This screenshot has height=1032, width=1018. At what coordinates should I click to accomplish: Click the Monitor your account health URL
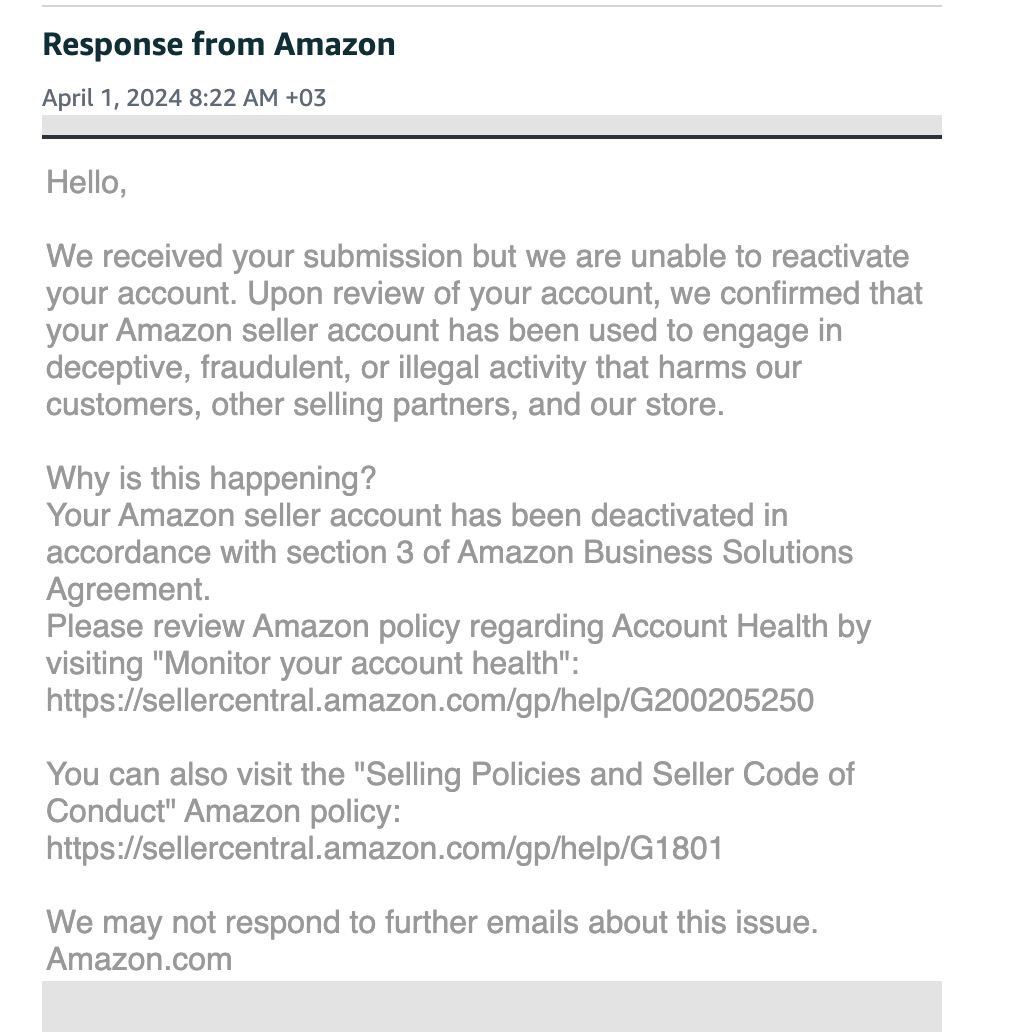[x=430, y=700]
